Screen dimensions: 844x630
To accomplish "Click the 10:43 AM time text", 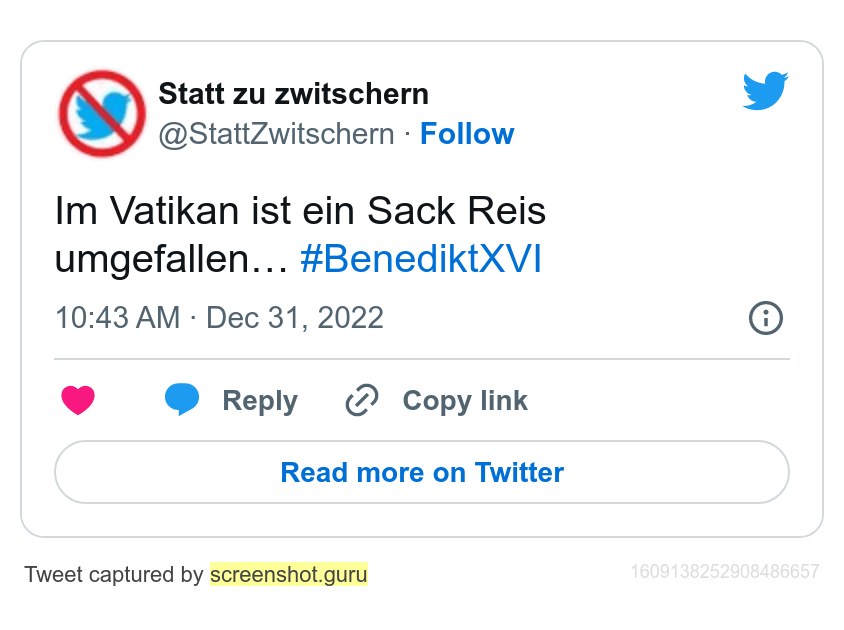I will point(117,318).
